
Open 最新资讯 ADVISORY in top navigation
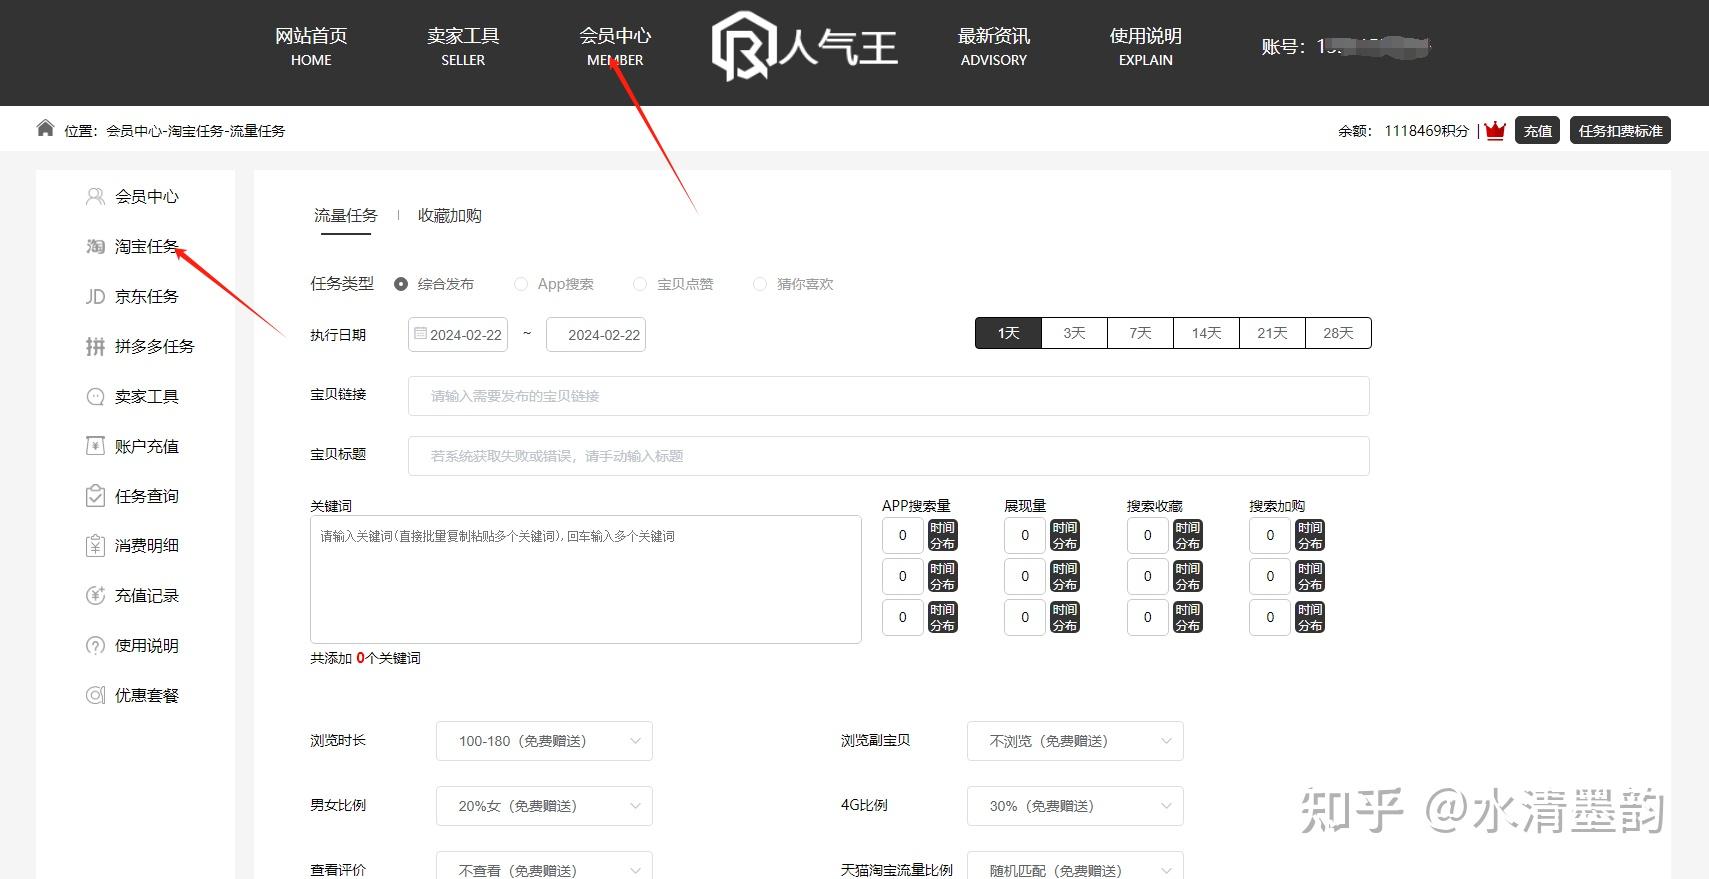tap(994, 46)
